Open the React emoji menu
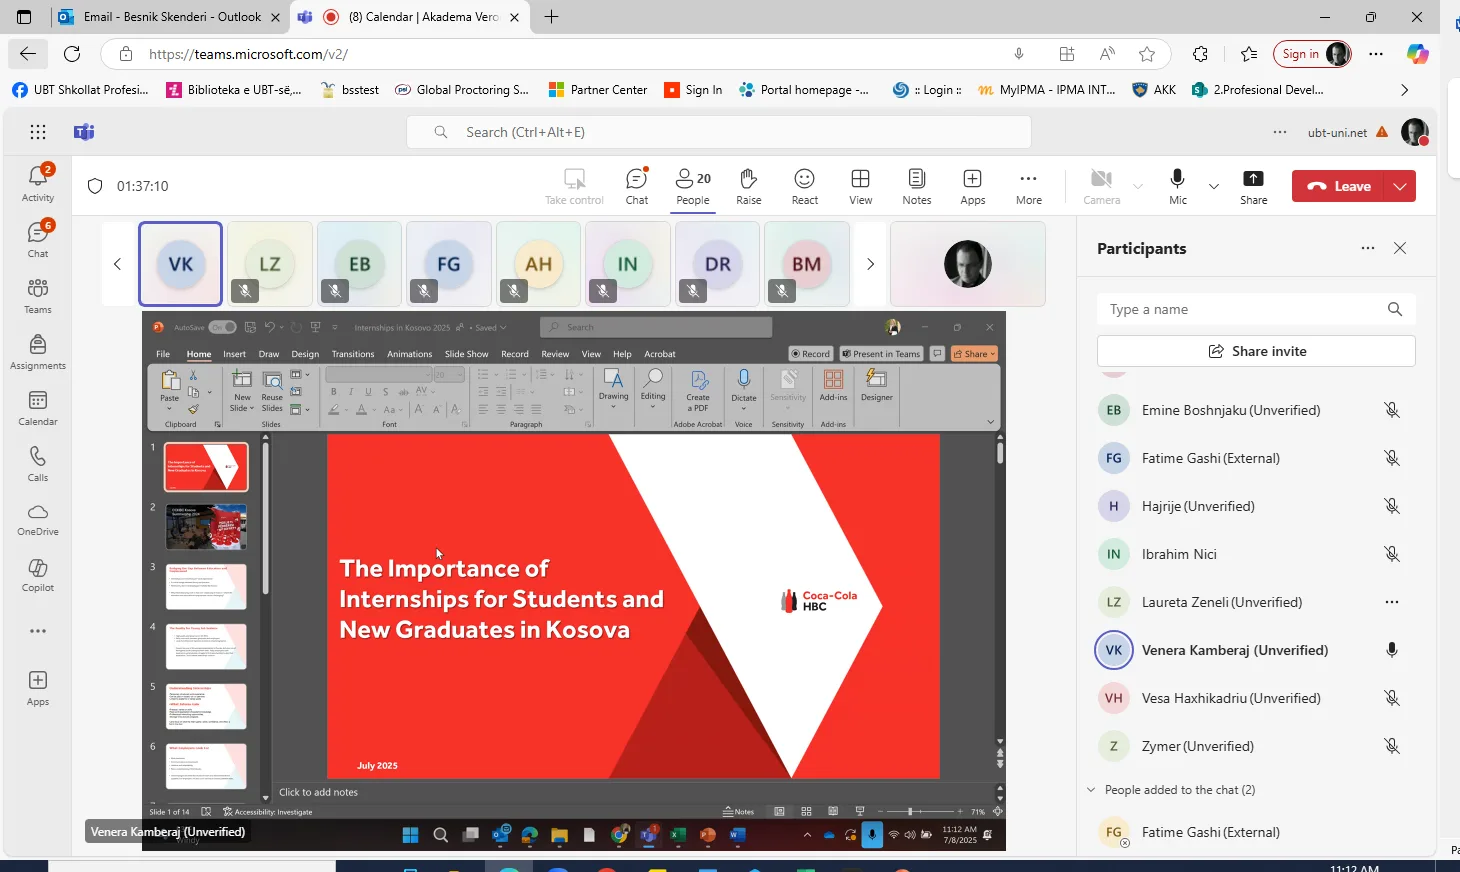The image size is (1460, 872). coord(804,186)
